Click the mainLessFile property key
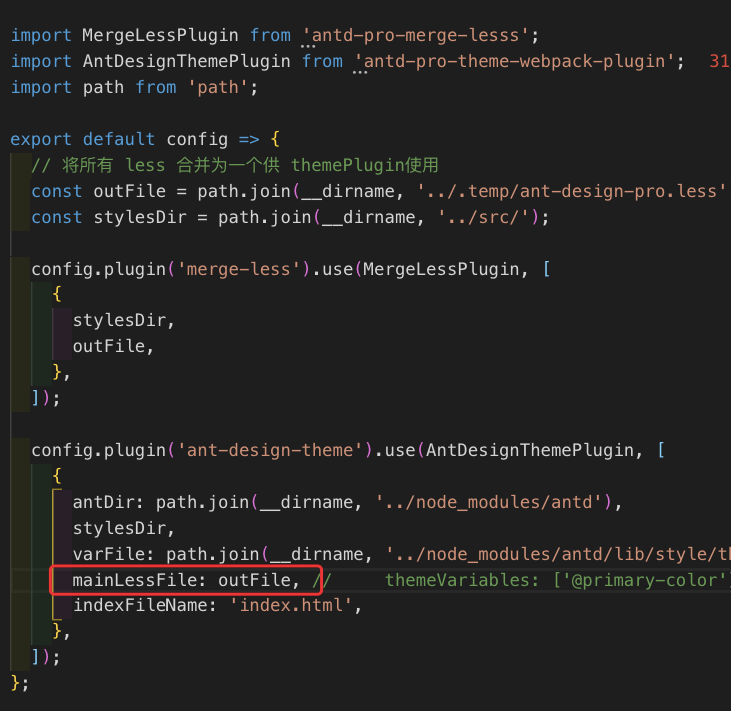The height and width of the screenshot is (711, 731). click(135, 580)
